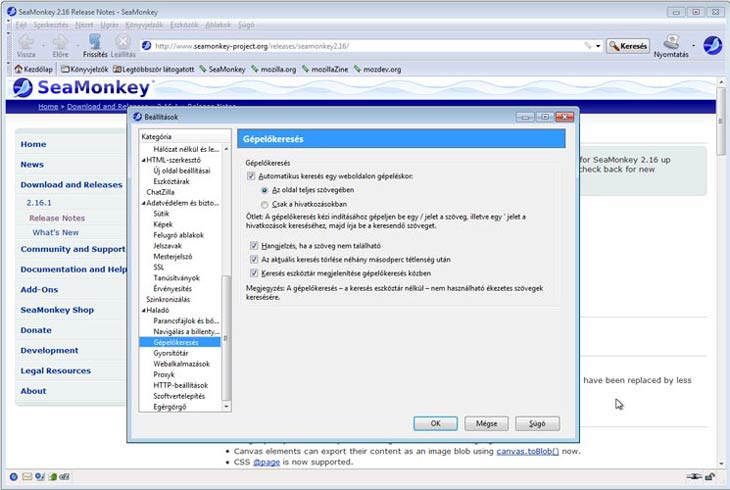
Task: Collapse the HTML-szerkesztő tree category
Action: tap(143, 160)
